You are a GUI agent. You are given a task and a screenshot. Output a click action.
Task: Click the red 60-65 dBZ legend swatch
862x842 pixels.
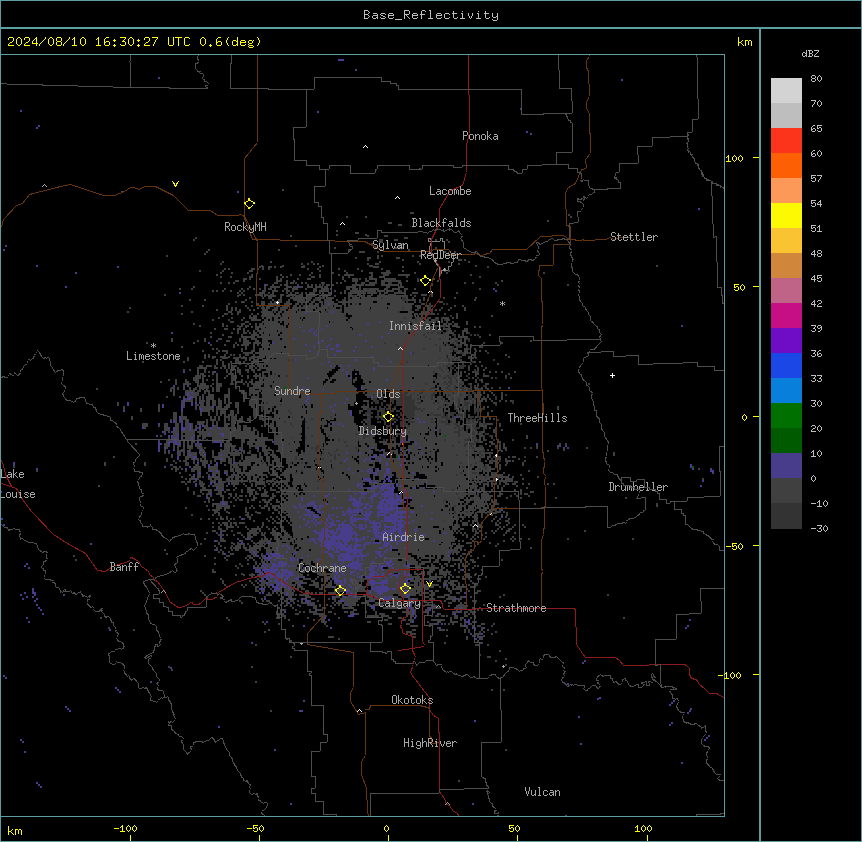786,140
